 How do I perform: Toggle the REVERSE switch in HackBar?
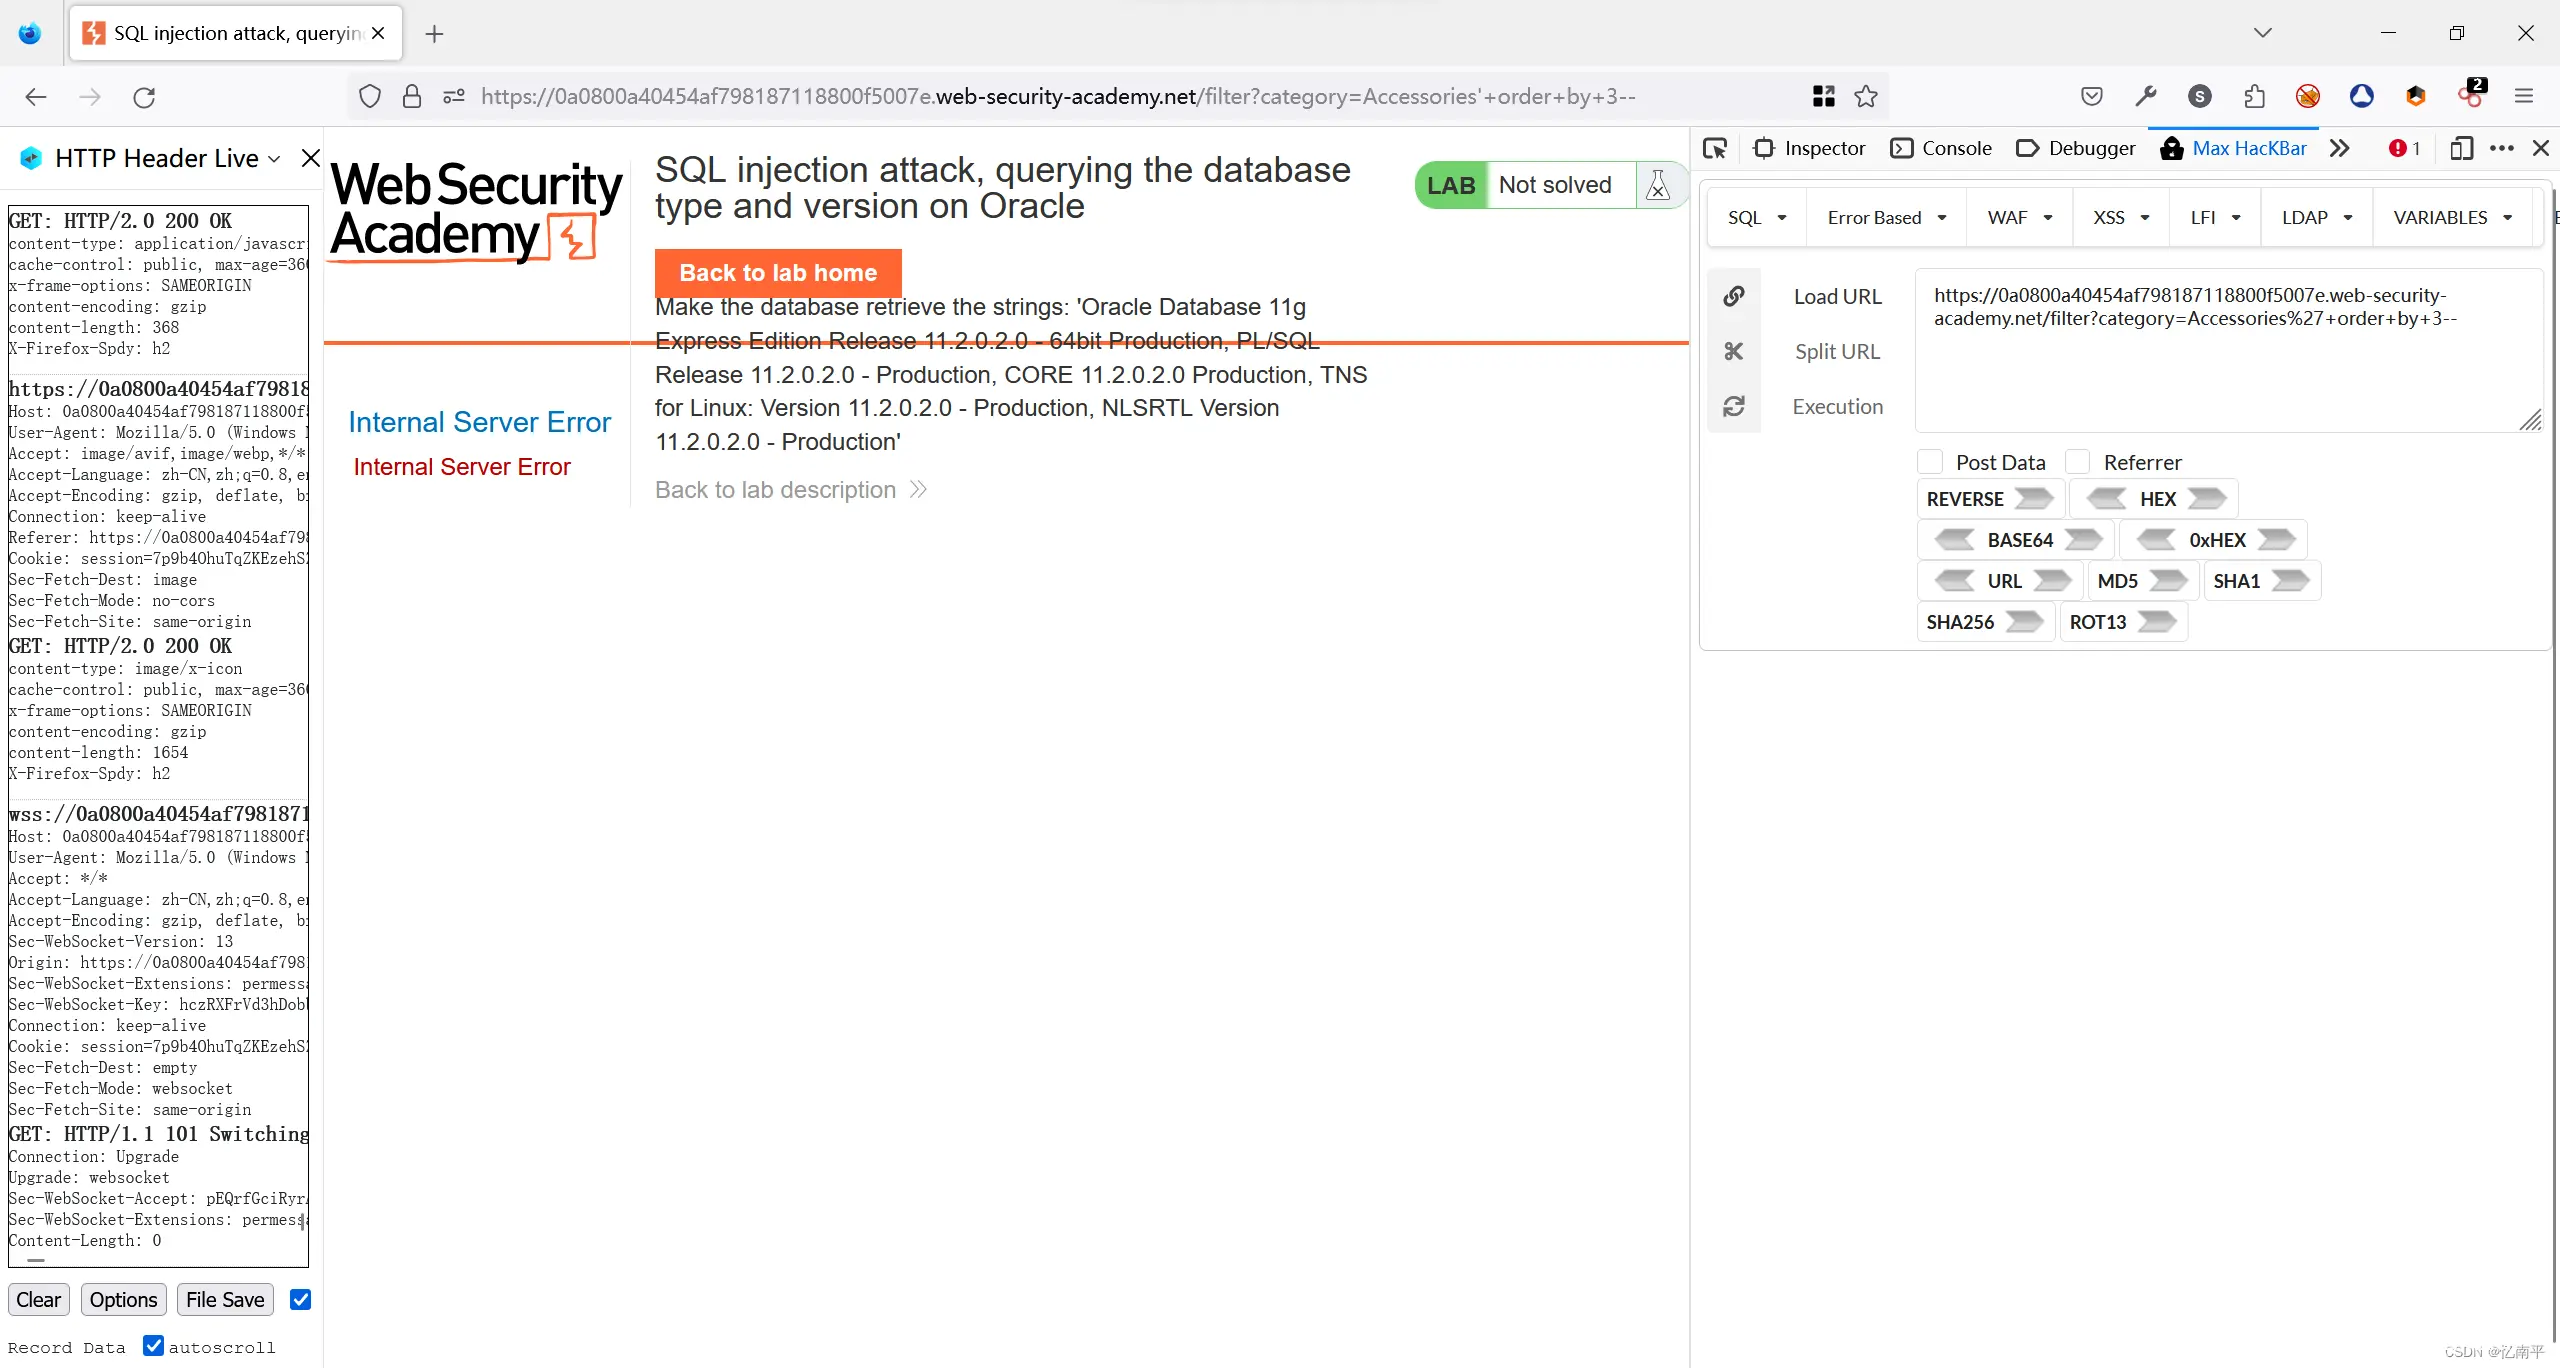click(x=2032, y=498)
